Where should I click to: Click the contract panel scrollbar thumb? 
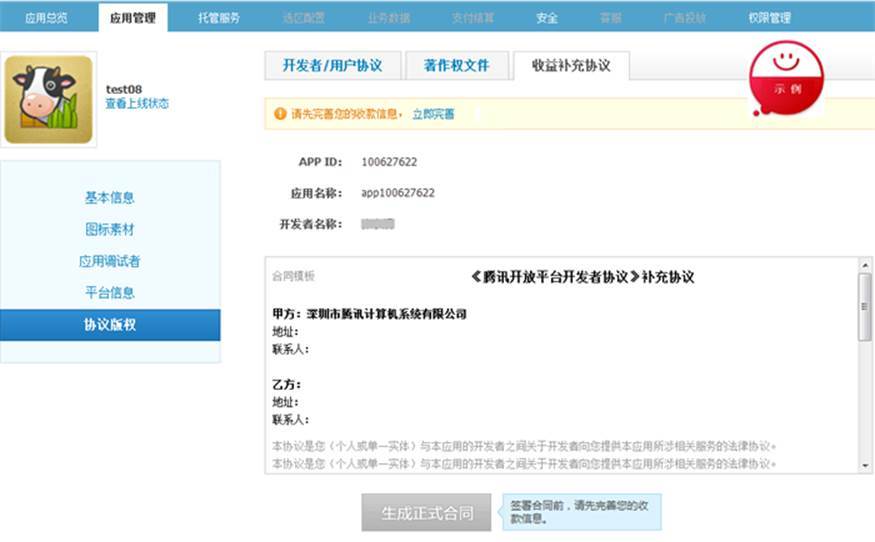coord(865,306)
